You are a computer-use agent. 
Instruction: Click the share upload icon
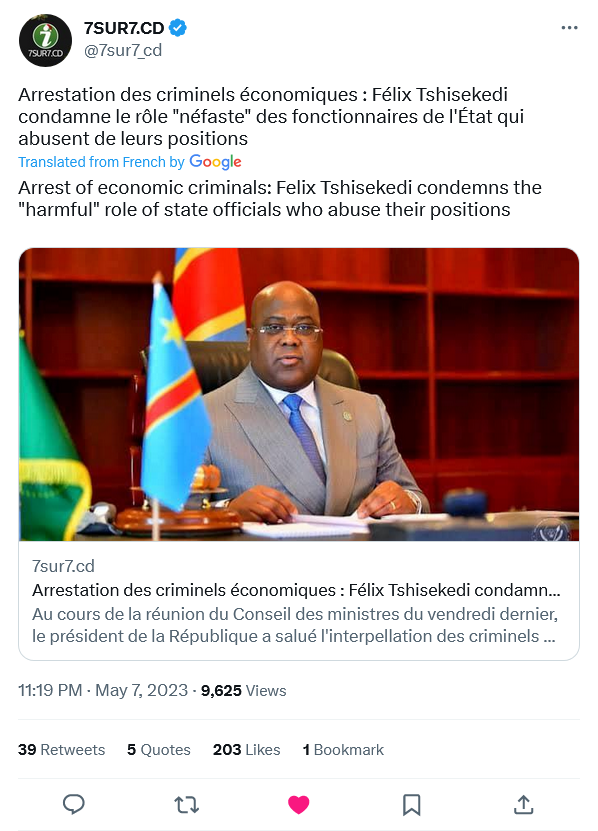click(x=523, y=804)
